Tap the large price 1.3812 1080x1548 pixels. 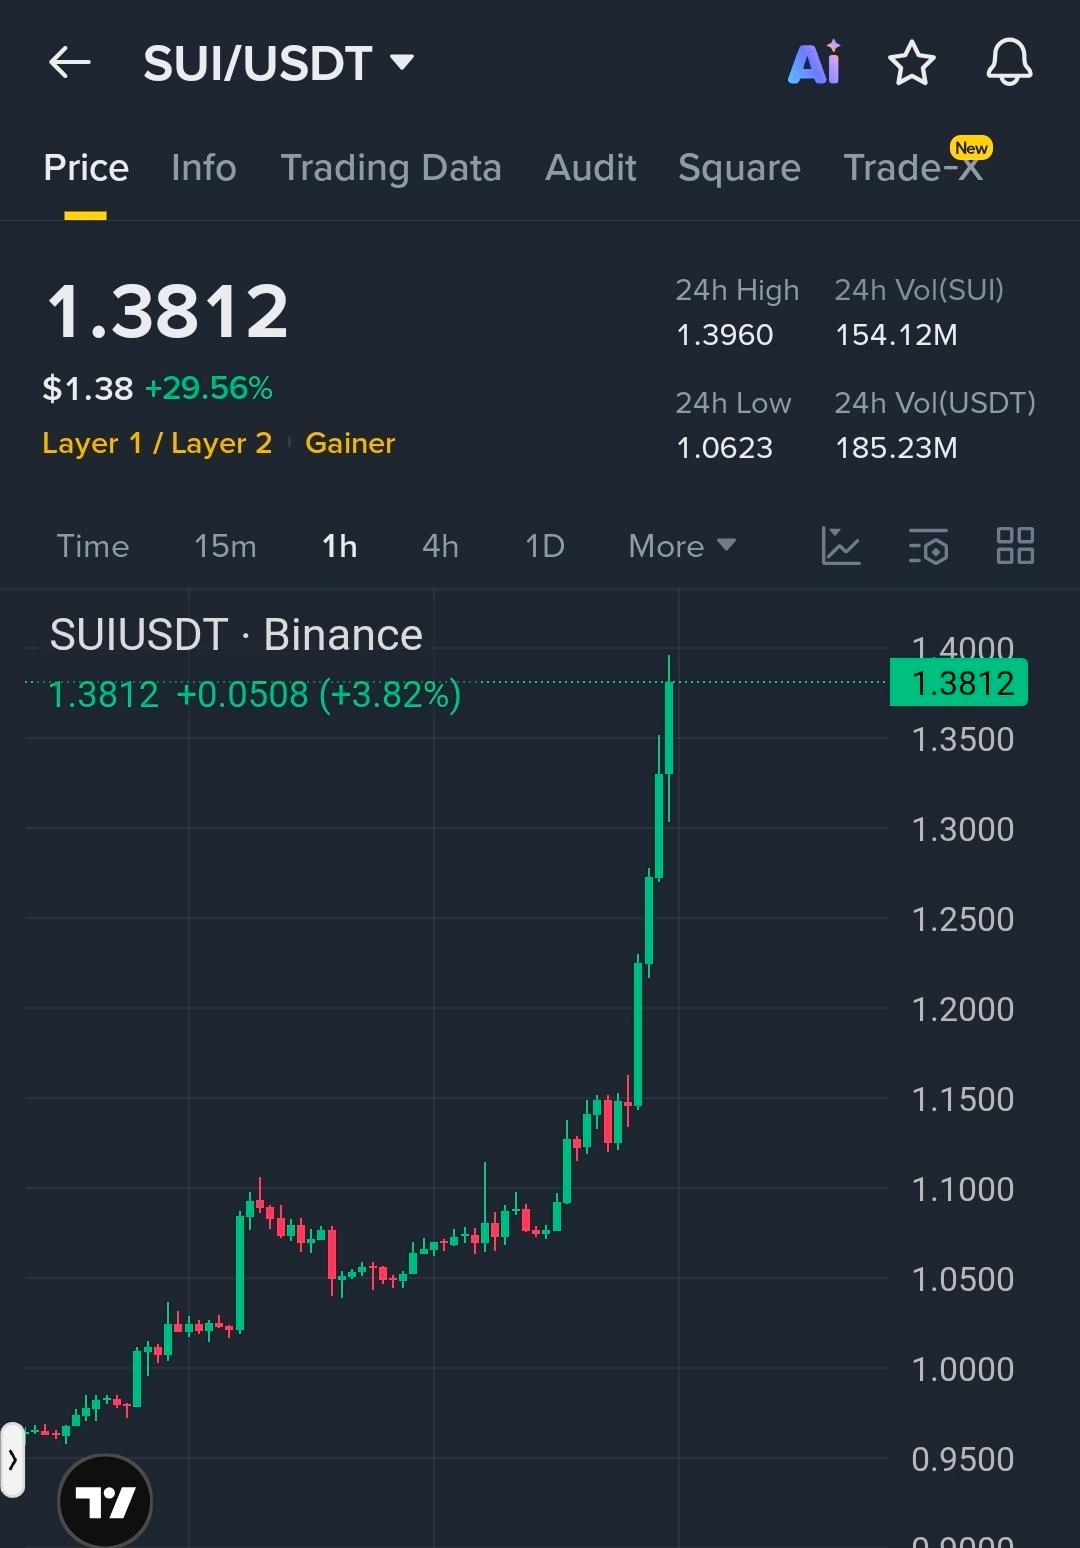tap(168, 311)
